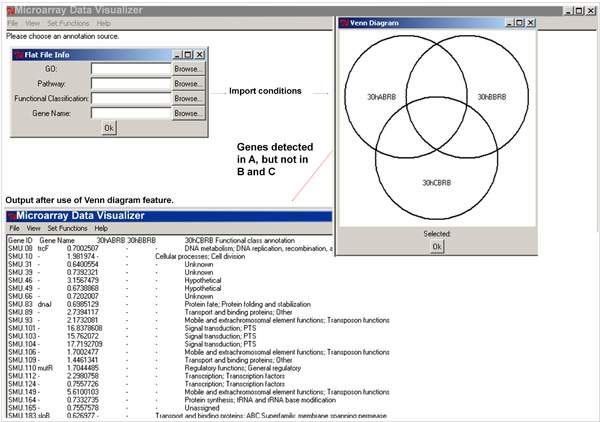Click the Flat File Info title bar icon
The height and width of the screenshot is (422, 600).
(17, 54)
